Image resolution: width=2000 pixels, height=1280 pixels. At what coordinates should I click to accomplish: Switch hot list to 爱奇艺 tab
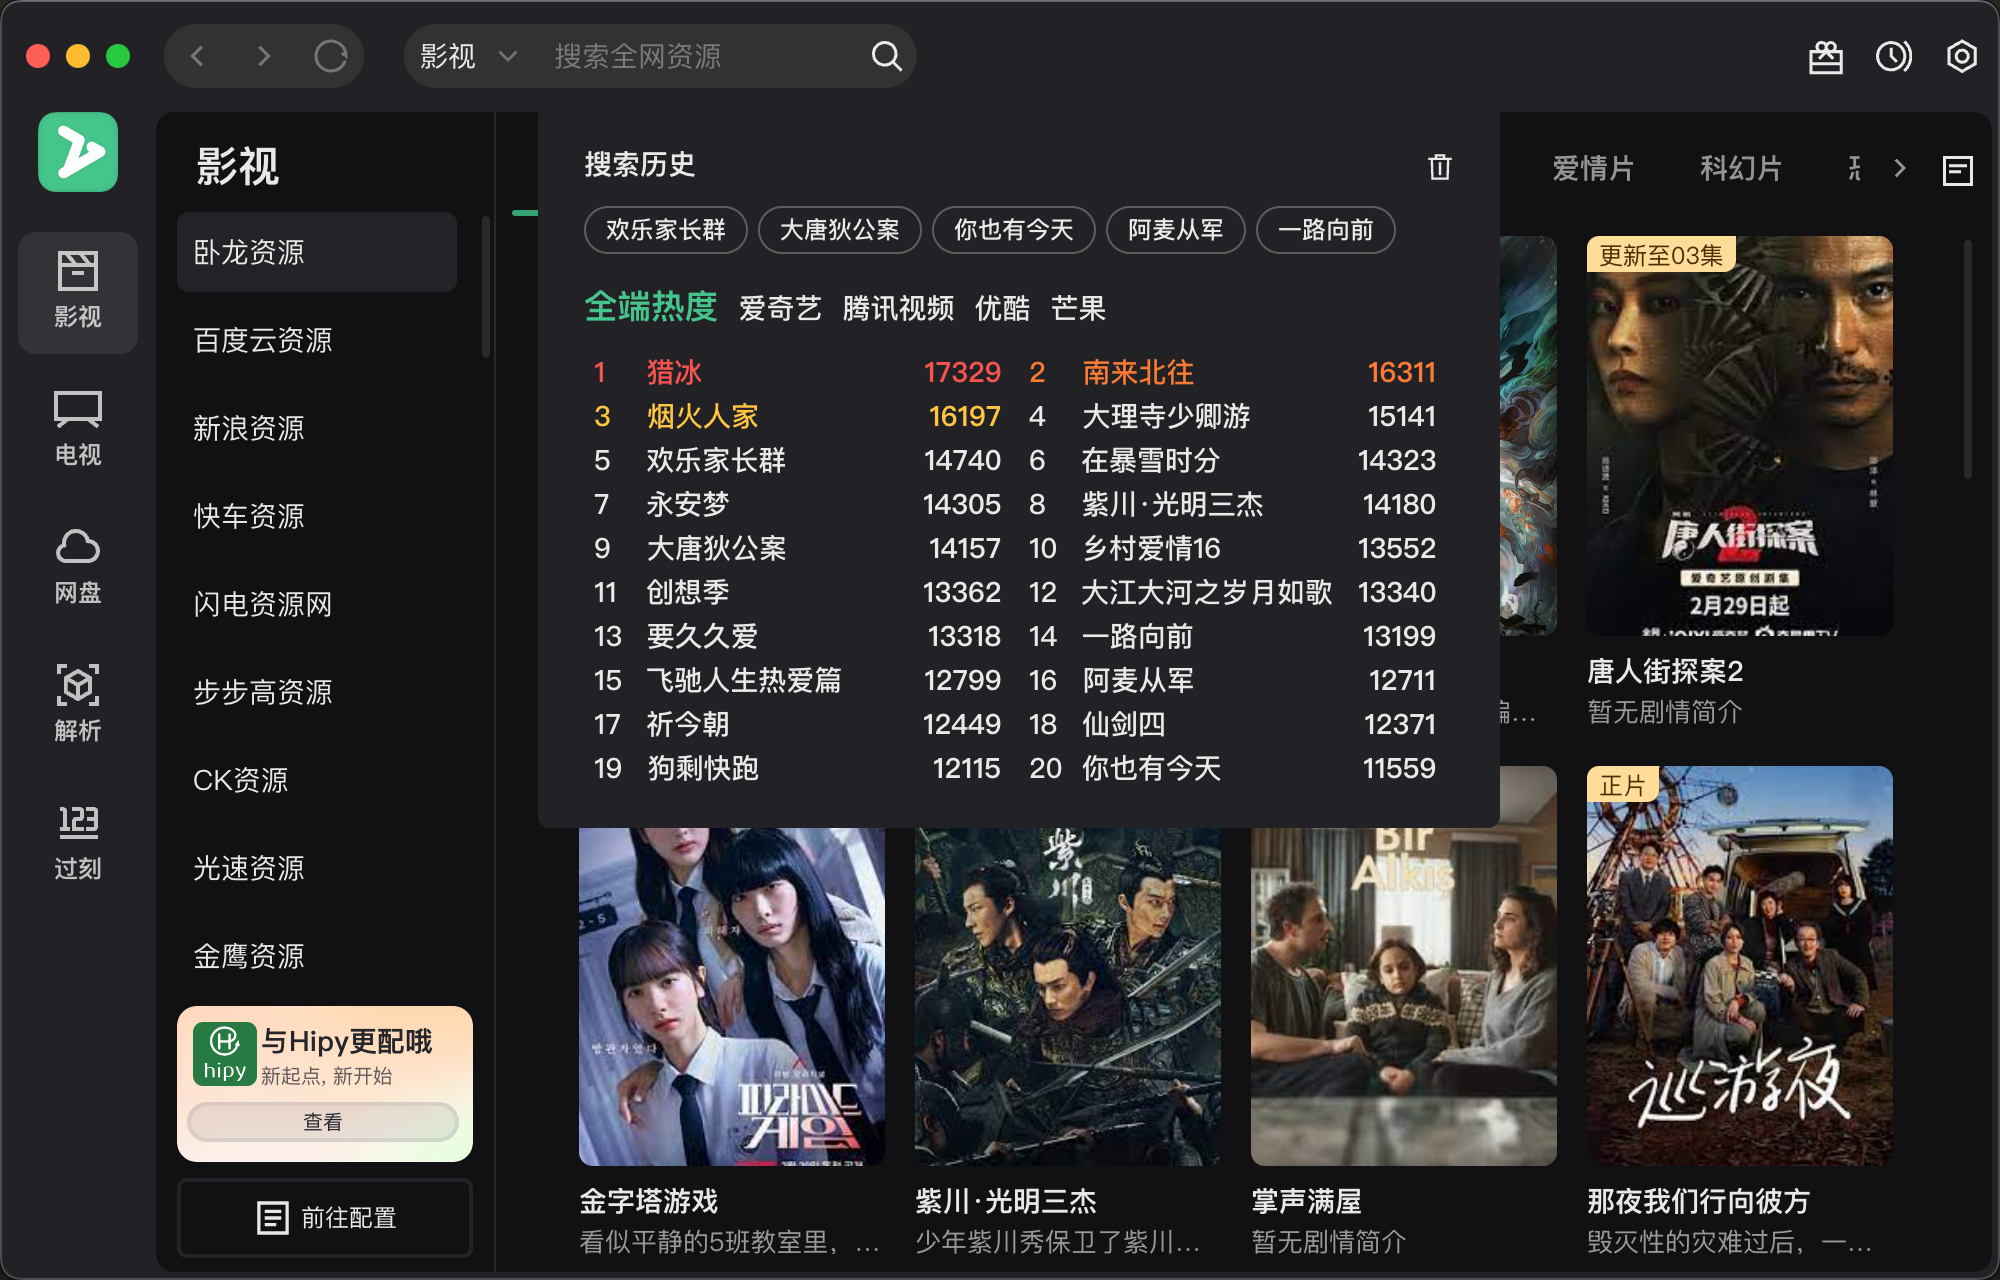point(780,308)
